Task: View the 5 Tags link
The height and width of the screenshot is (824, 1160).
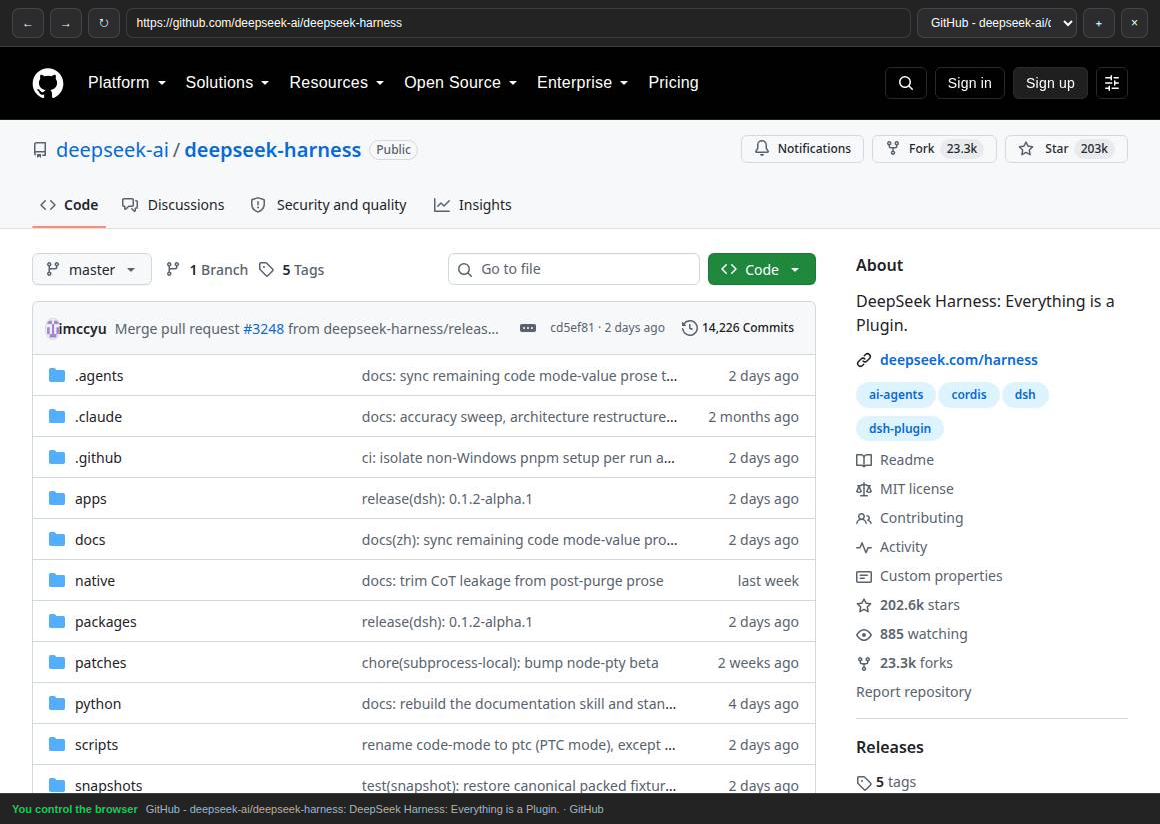Action: pos(291,269)
